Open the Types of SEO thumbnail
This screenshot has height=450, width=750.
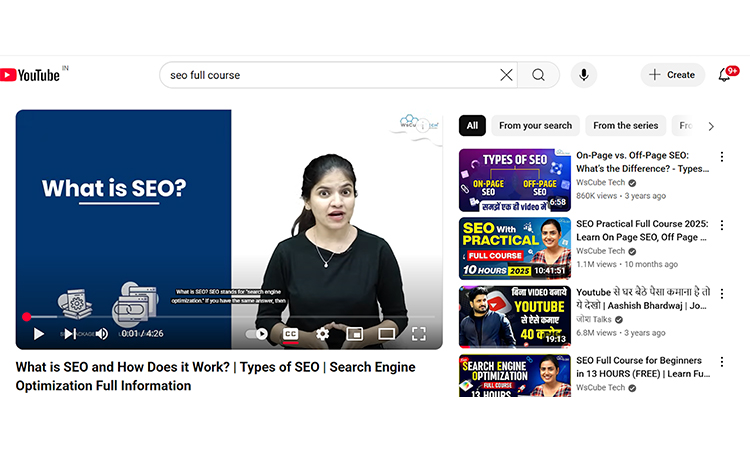click(x=515, y=180)
